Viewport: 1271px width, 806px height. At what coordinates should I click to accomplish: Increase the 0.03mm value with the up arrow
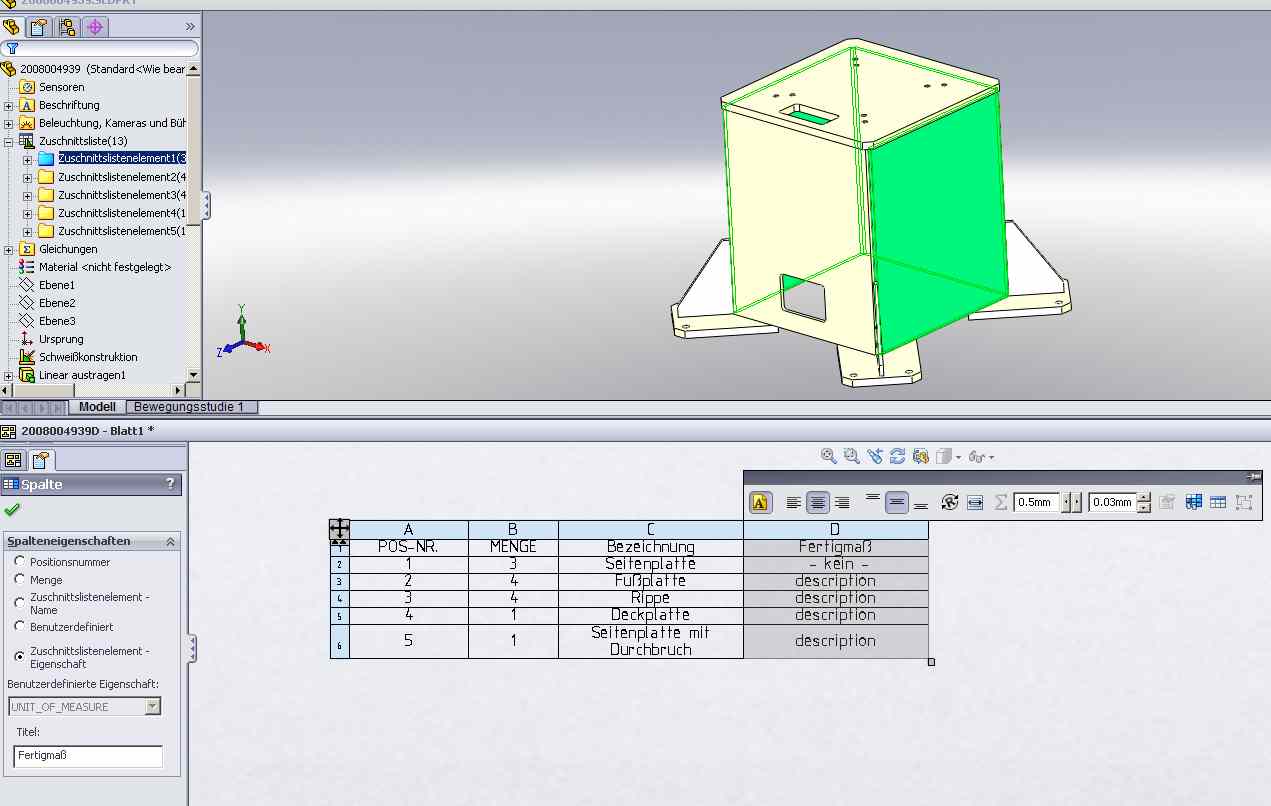[1144, 498]
